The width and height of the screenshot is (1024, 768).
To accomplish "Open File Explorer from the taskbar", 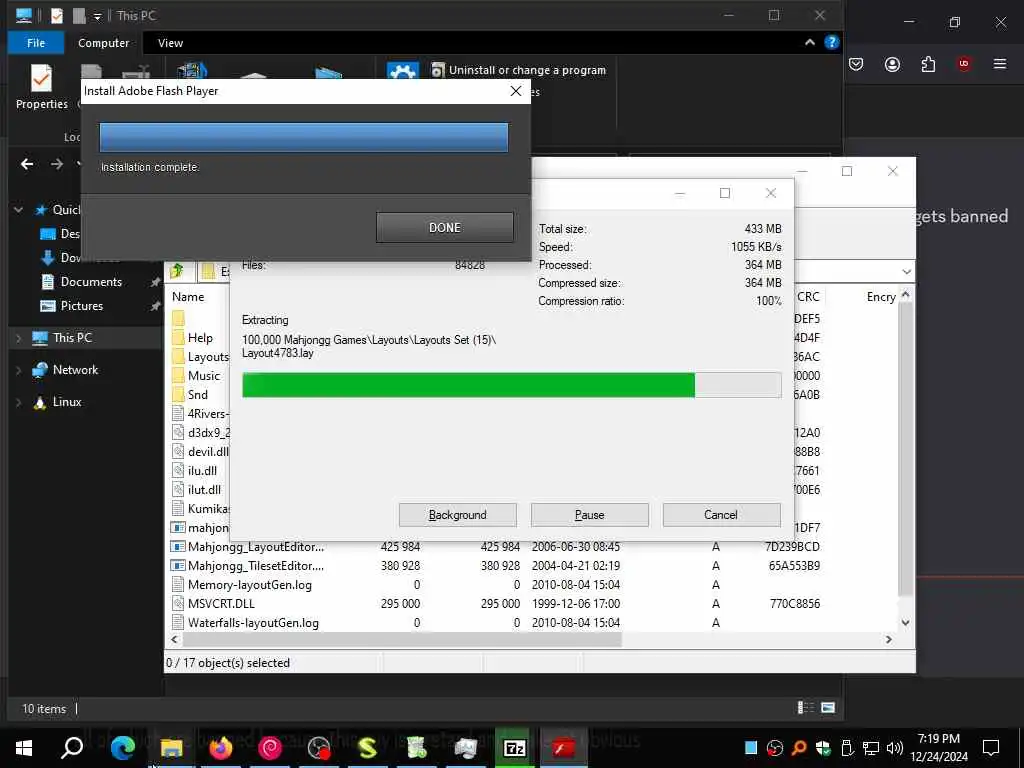I will [171, 748].
